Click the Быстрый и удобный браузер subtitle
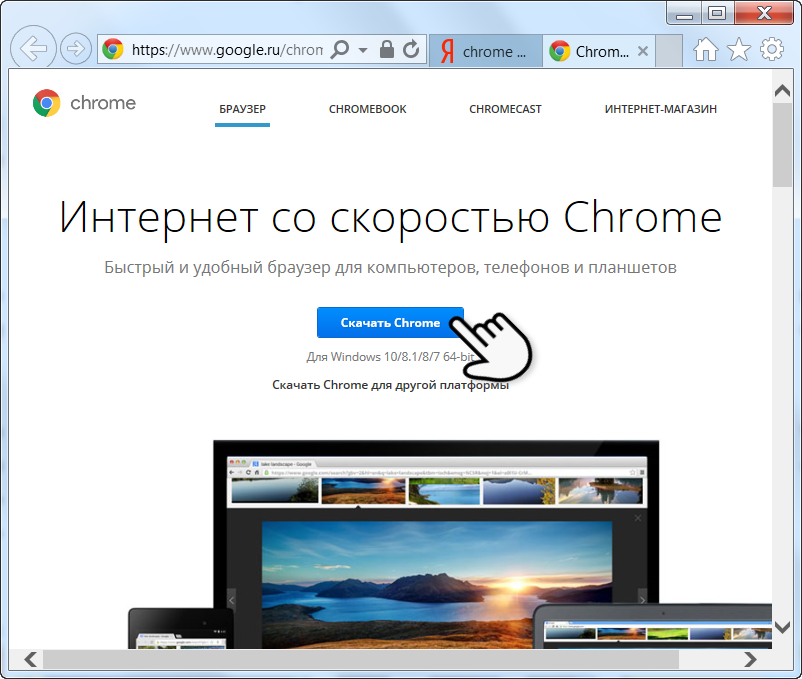 point(390,267)
